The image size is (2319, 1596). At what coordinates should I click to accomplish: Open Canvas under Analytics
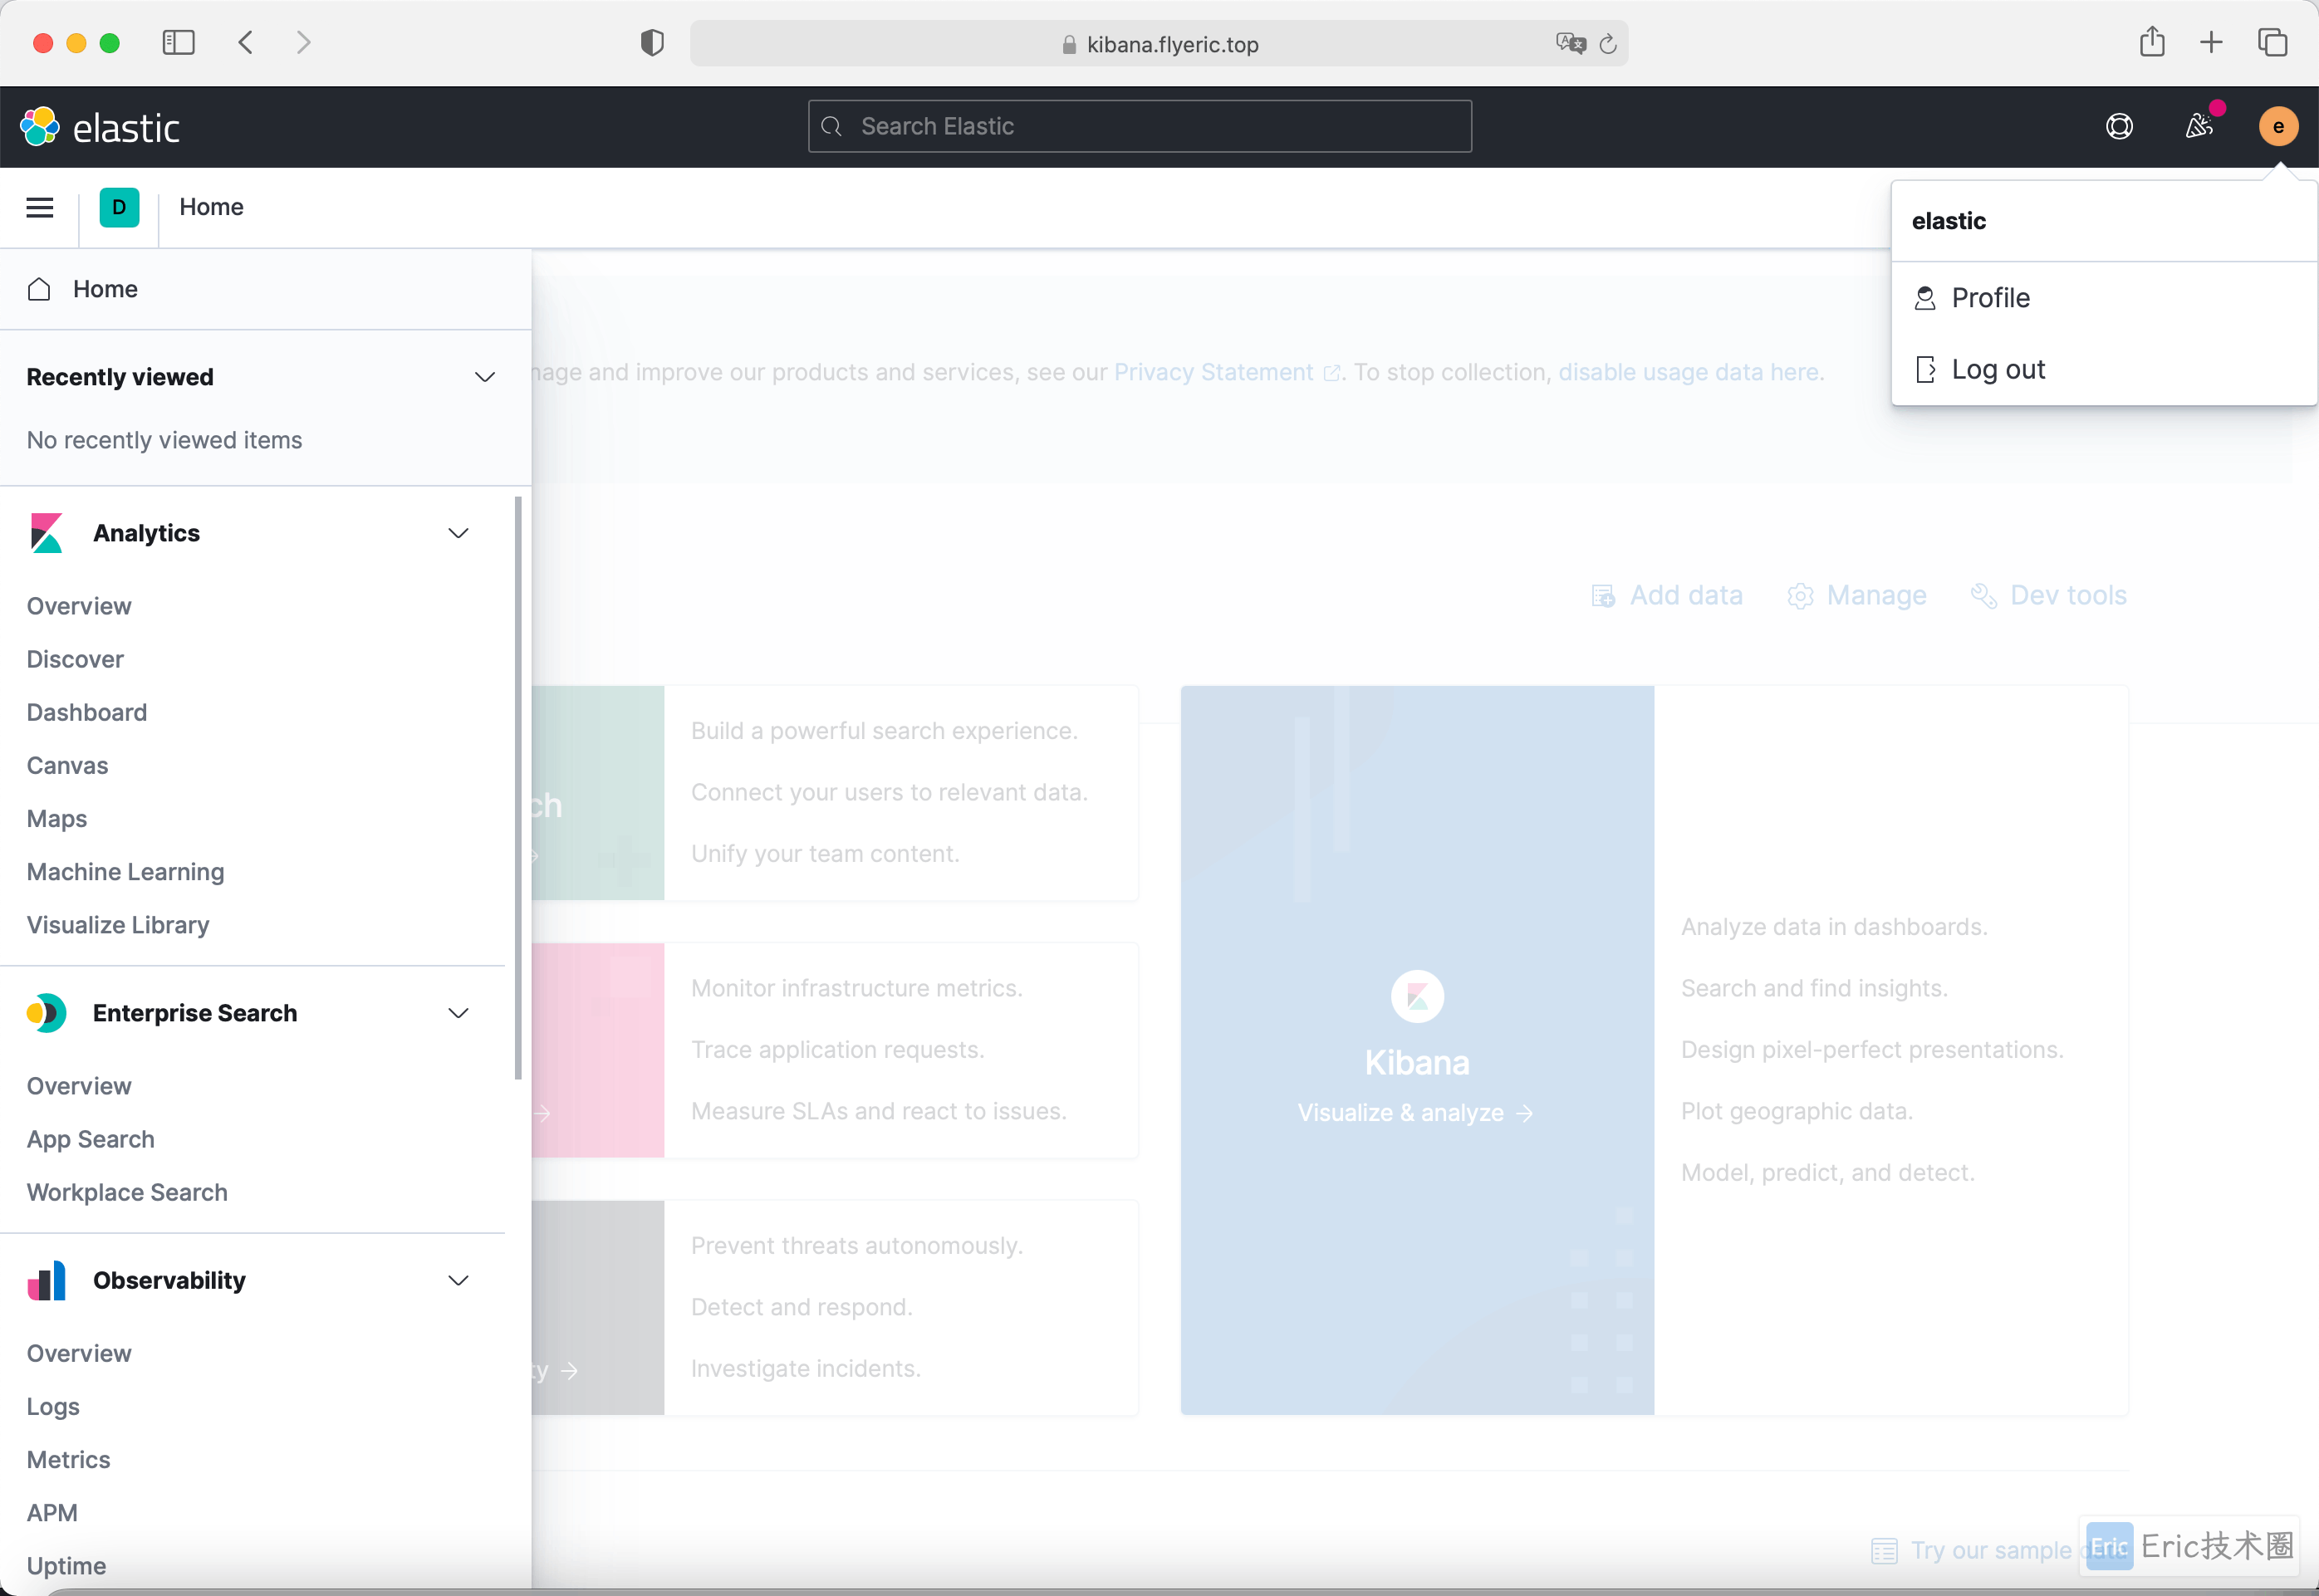(67, 765)
